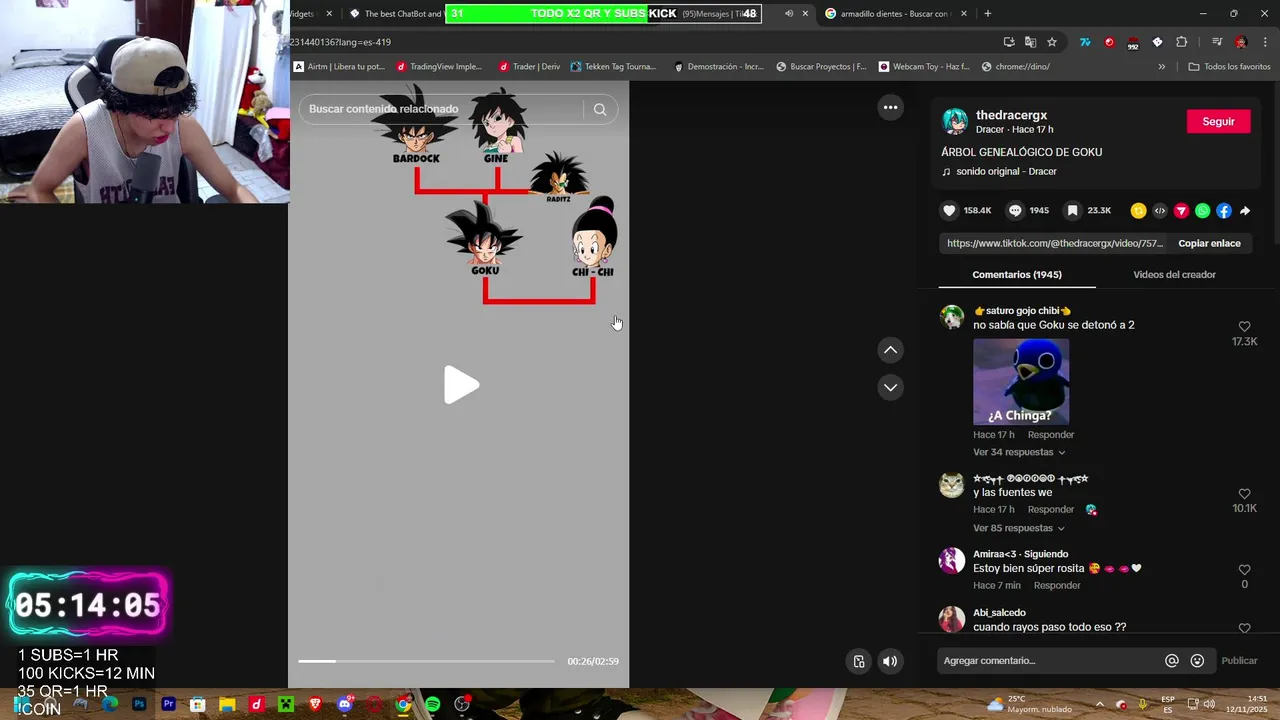Like the video via heart icon
1280x720 pixels.
(x=950, y=211)
